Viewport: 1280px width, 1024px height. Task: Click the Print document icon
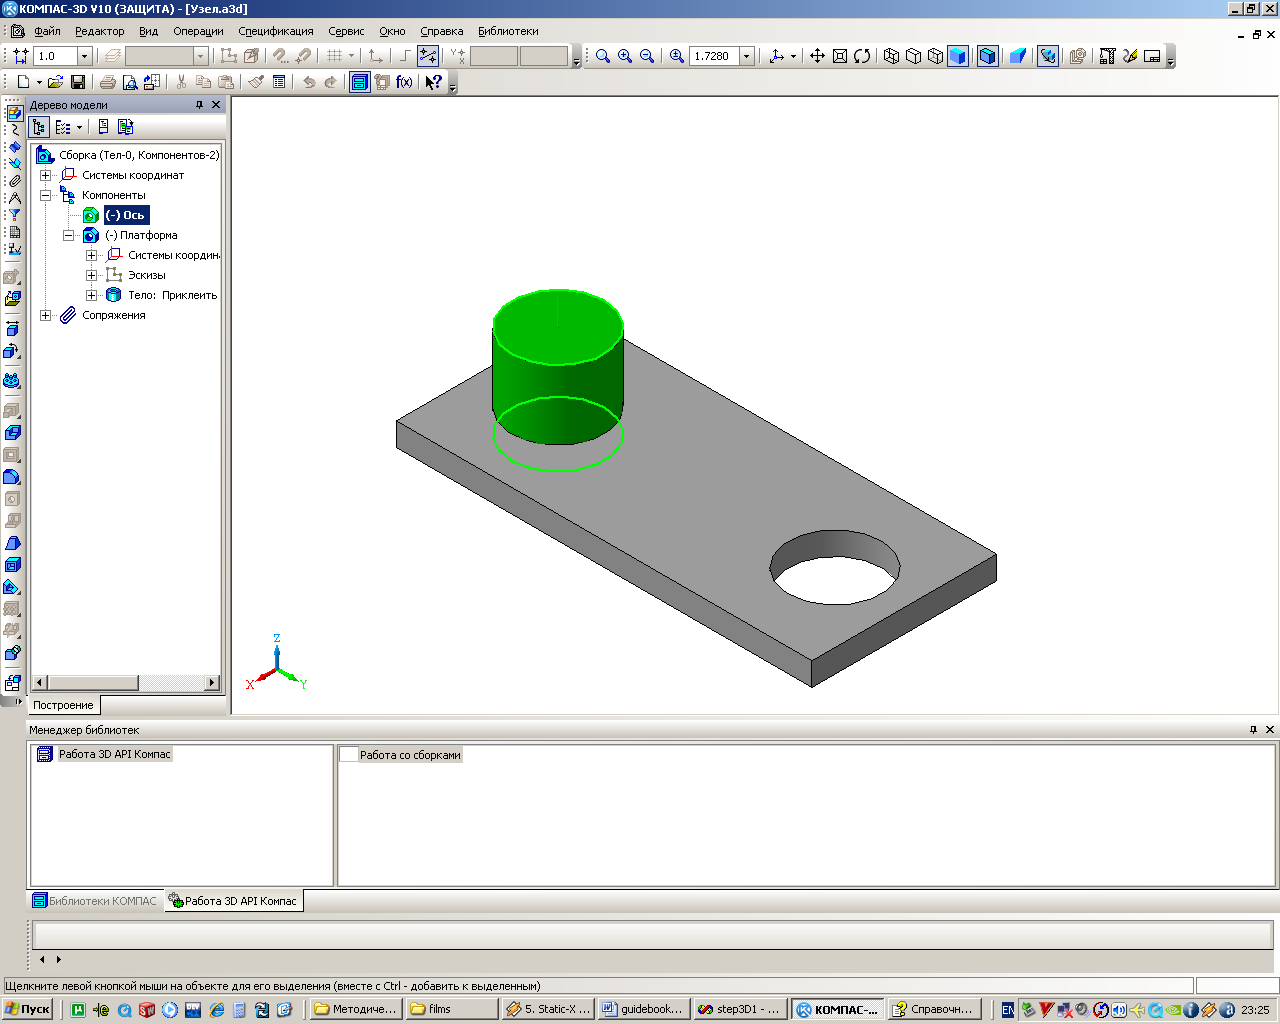point(107,82)
